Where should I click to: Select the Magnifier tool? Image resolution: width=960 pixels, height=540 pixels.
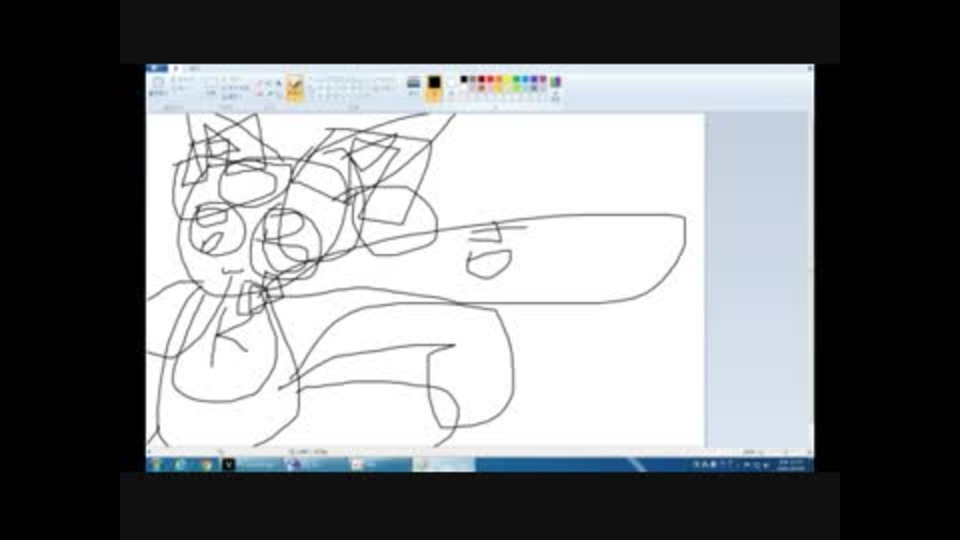click(279, 94)
